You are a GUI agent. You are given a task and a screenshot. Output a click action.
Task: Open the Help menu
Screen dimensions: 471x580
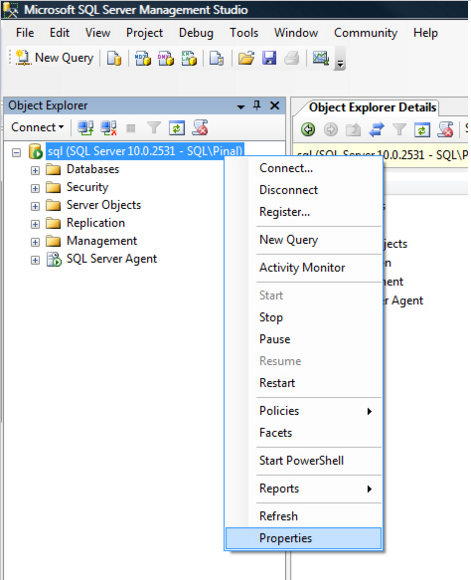pyautogui.click(x=425, y=33)
